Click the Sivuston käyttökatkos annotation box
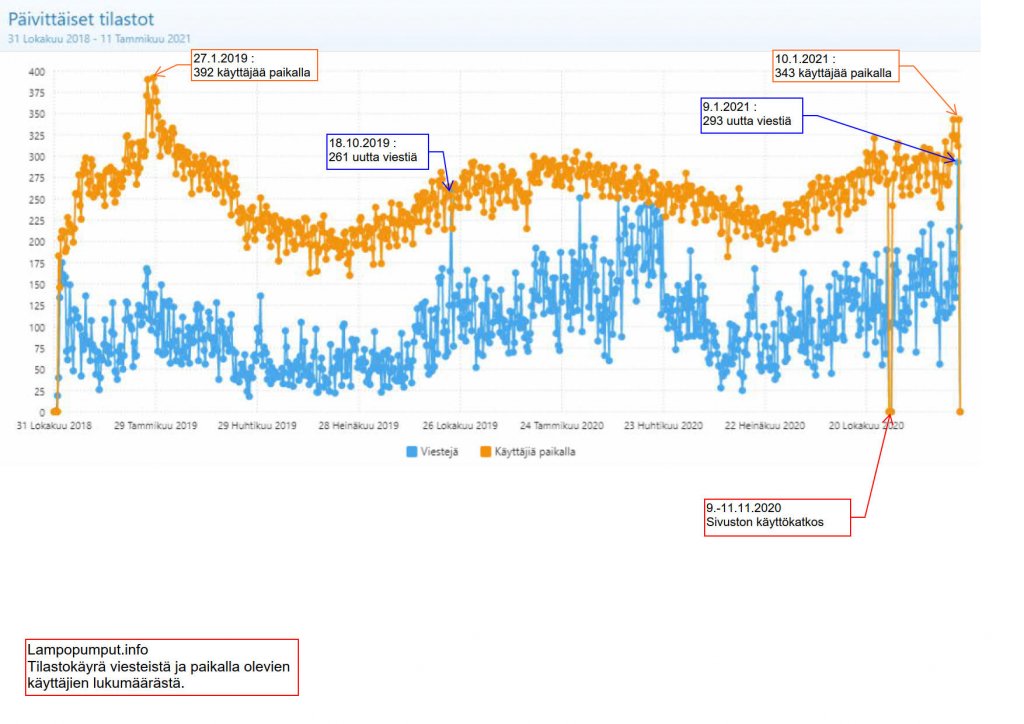The width and height of the screenshot is (1024, 724). click(x=776, y=516)
